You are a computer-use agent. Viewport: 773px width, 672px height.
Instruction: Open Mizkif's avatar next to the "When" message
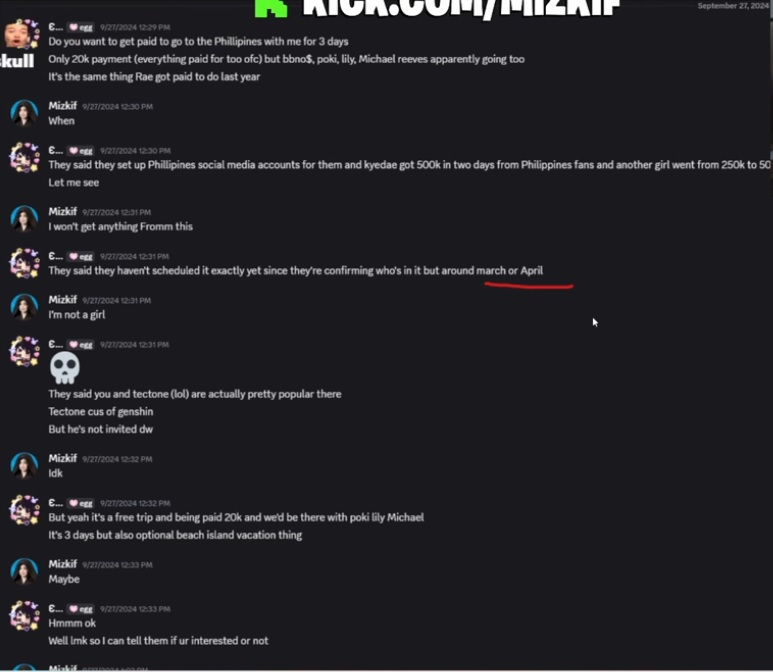[24, 113]
